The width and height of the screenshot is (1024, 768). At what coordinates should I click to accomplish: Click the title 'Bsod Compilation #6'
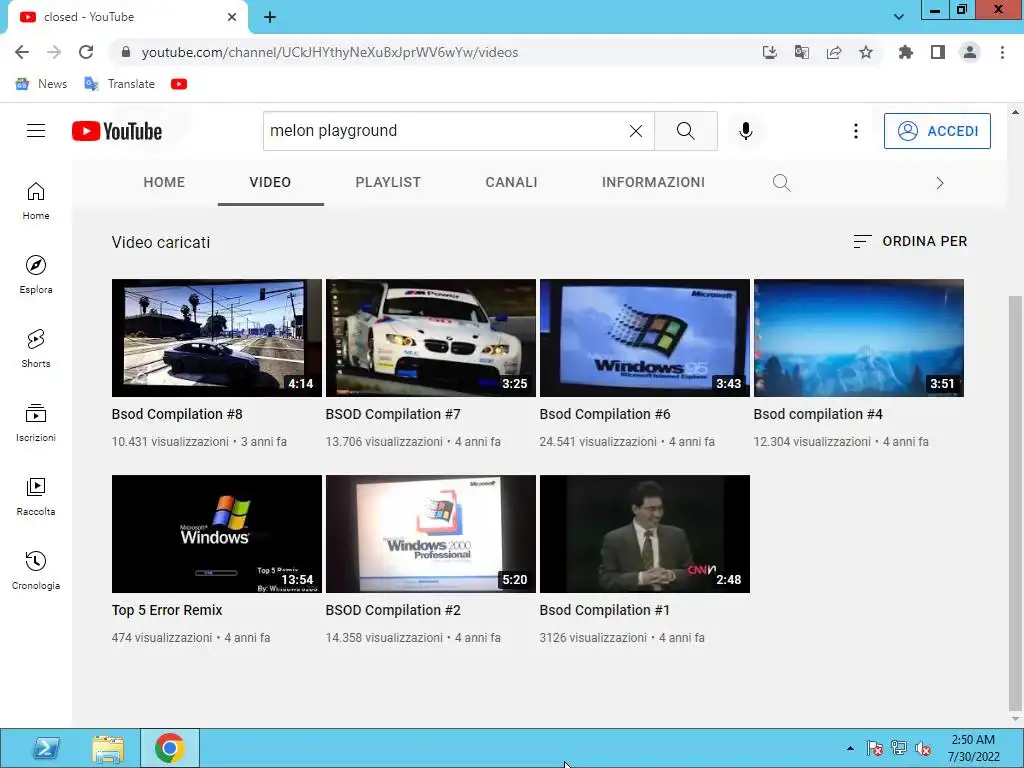pos(605,414)
